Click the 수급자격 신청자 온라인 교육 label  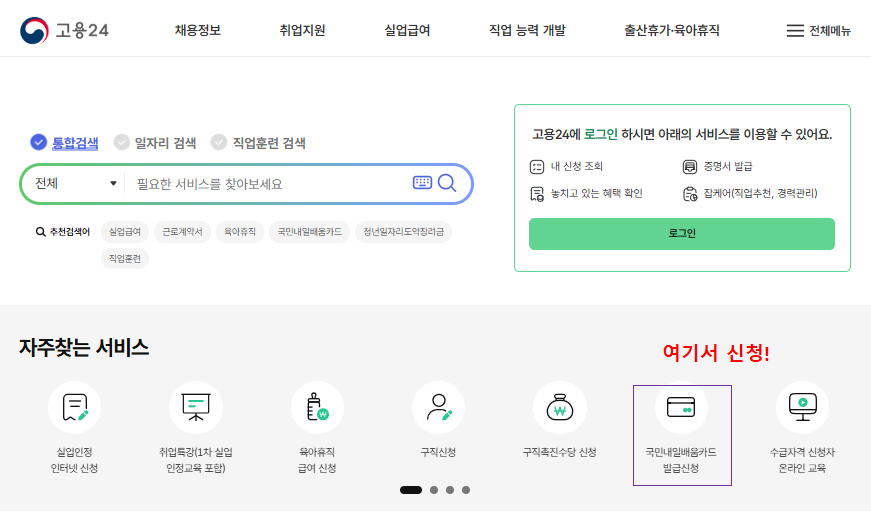click(802, 460)
